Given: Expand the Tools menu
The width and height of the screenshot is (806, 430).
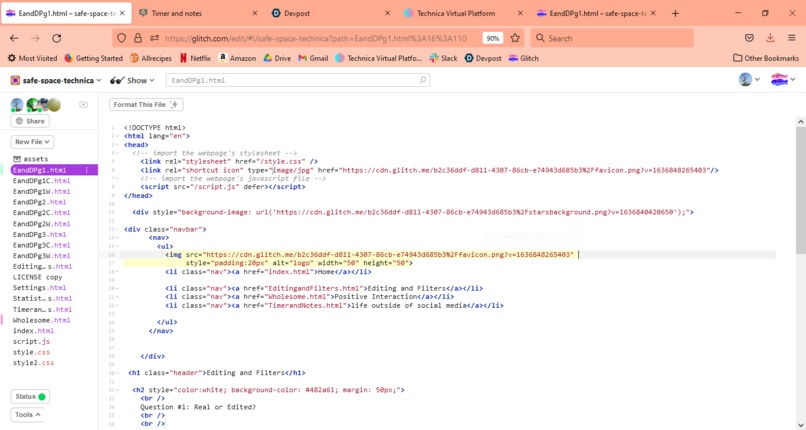Looking at the screenshot, I should pos(28,415).
